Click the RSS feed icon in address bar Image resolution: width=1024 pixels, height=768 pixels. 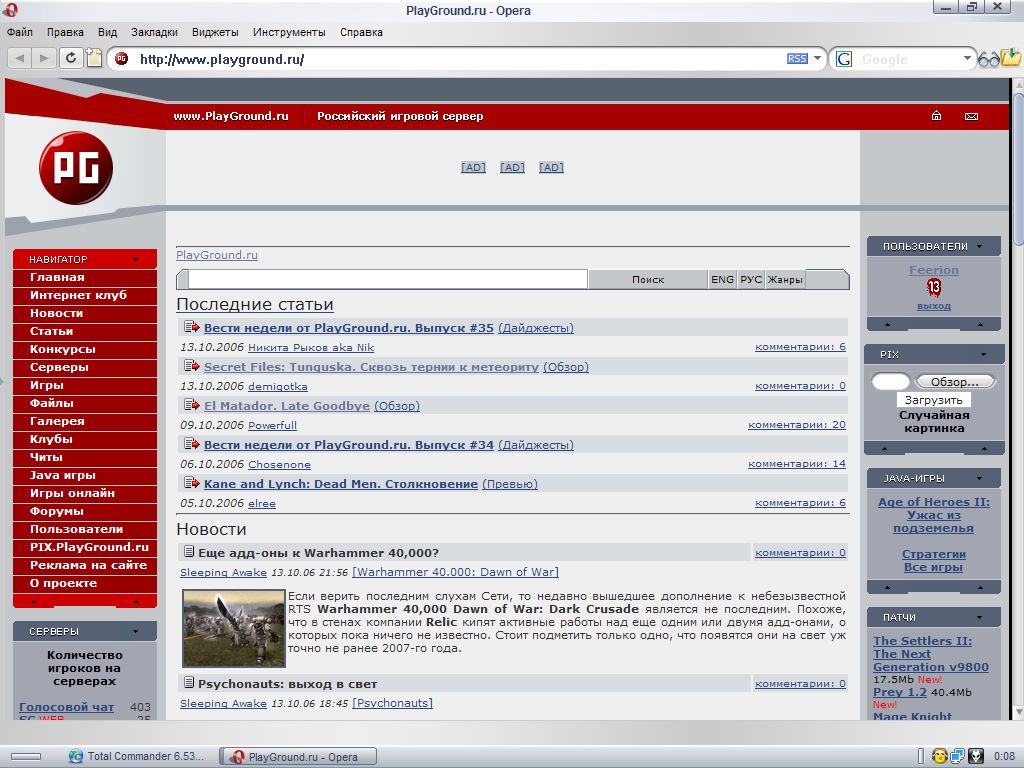click(x=797, y=59)
